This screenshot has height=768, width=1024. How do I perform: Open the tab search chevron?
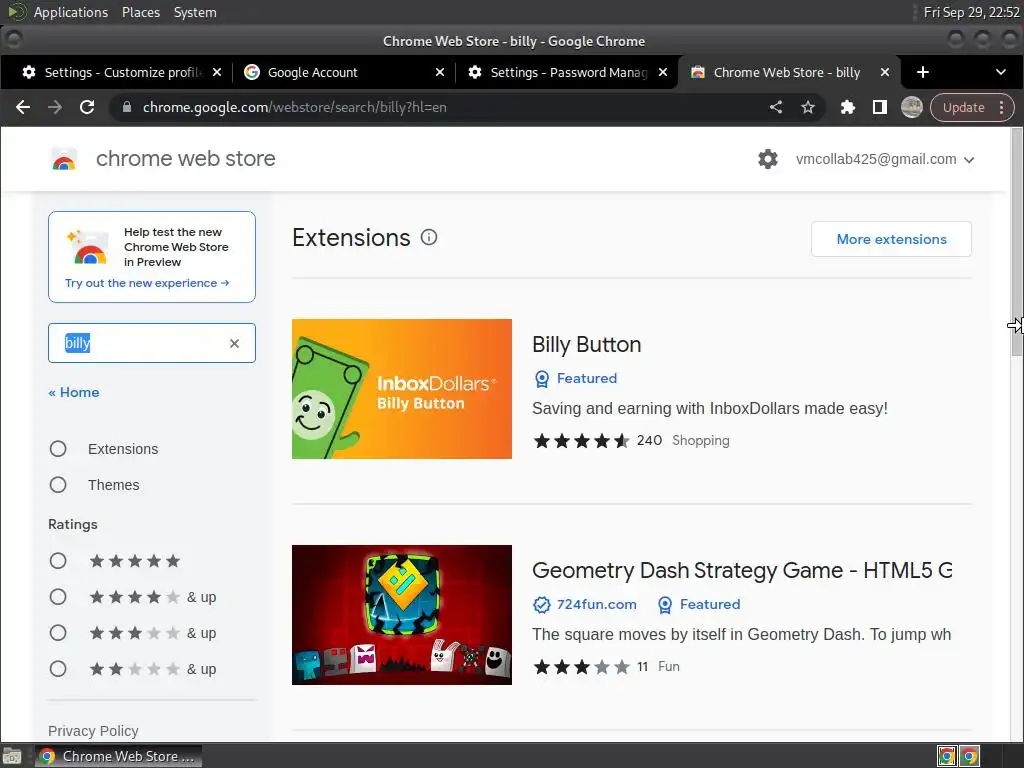tap(1000, 72)
